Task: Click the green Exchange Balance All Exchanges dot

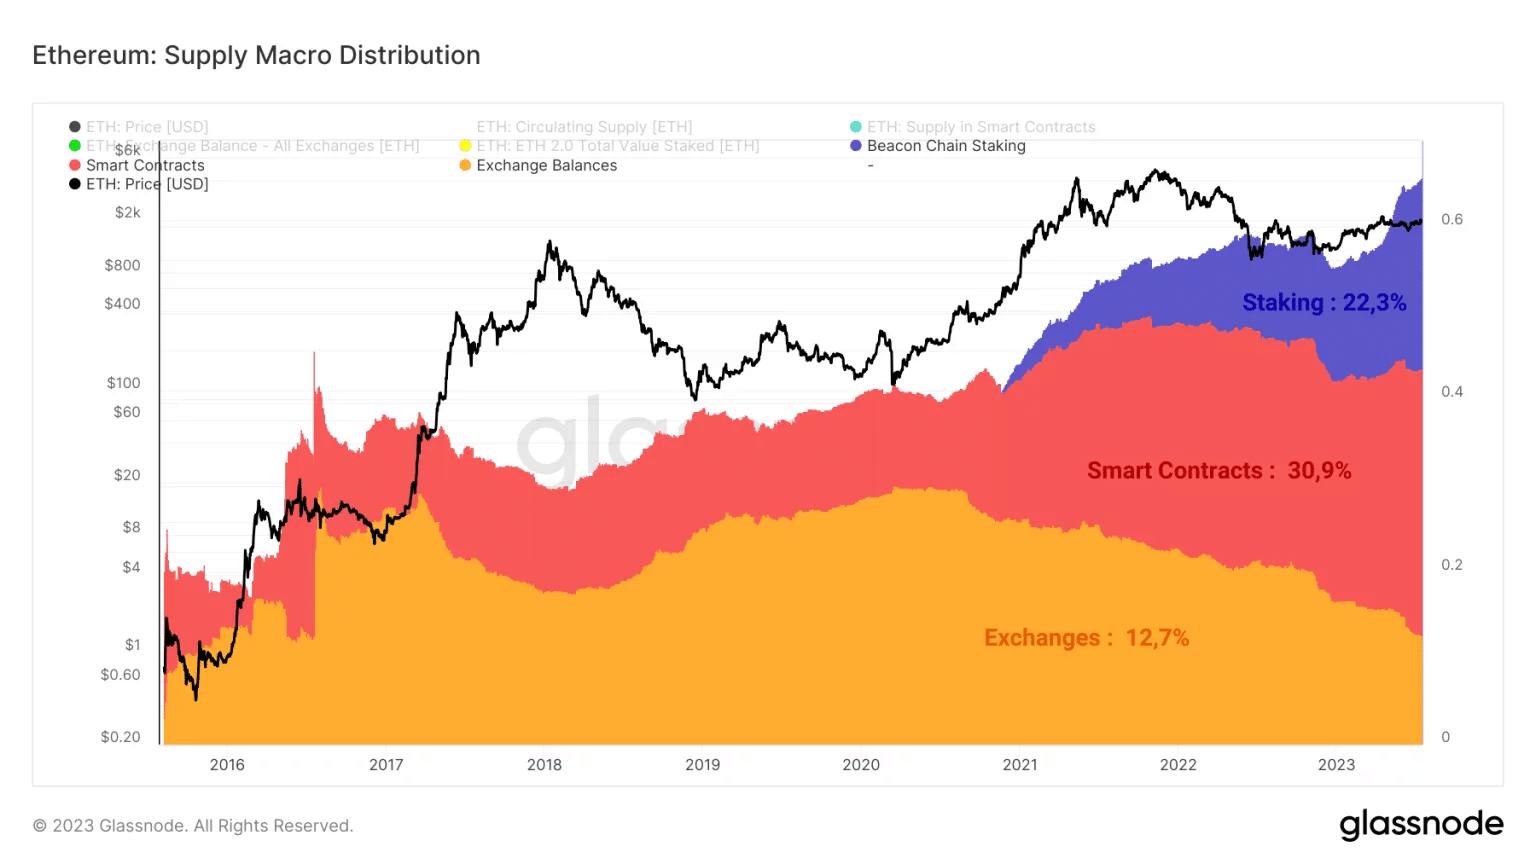Action: coord(75,146)
